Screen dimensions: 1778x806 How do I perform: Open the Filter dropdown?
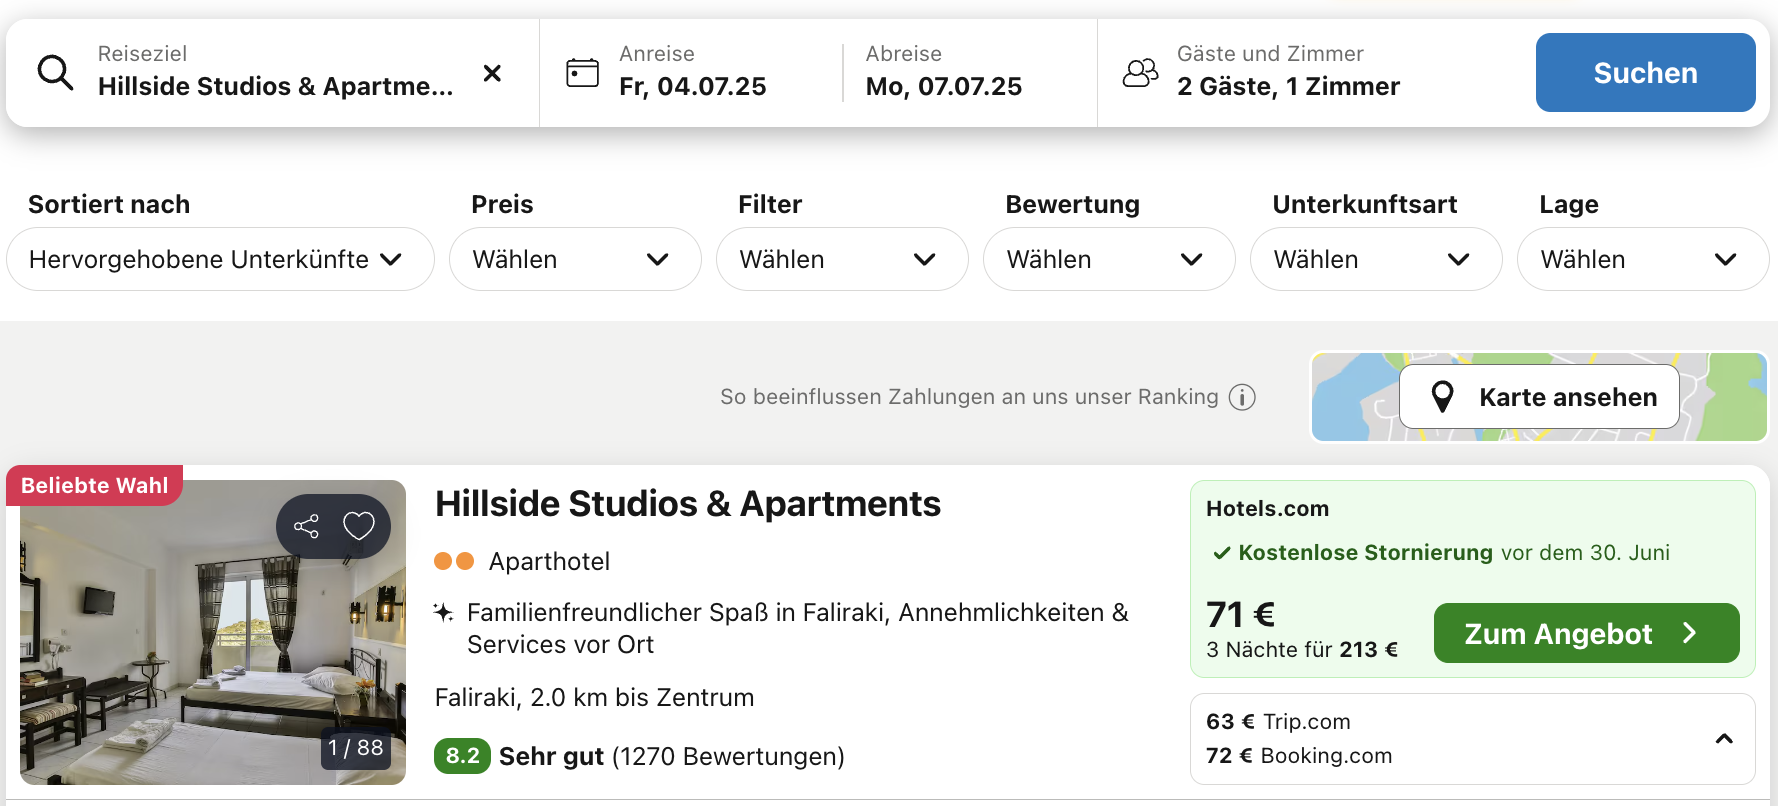pyautogui.click(x=842, y=259)
